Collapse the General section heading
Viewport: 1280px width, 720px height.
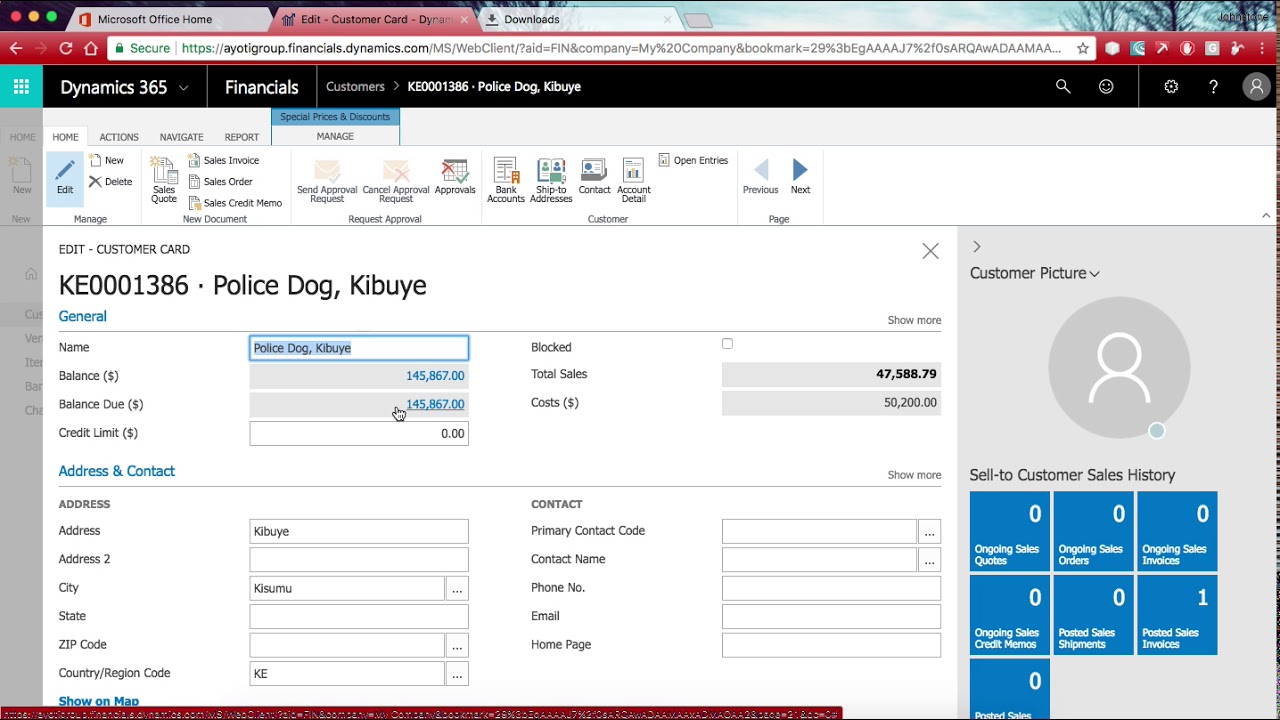click(82, 316)
